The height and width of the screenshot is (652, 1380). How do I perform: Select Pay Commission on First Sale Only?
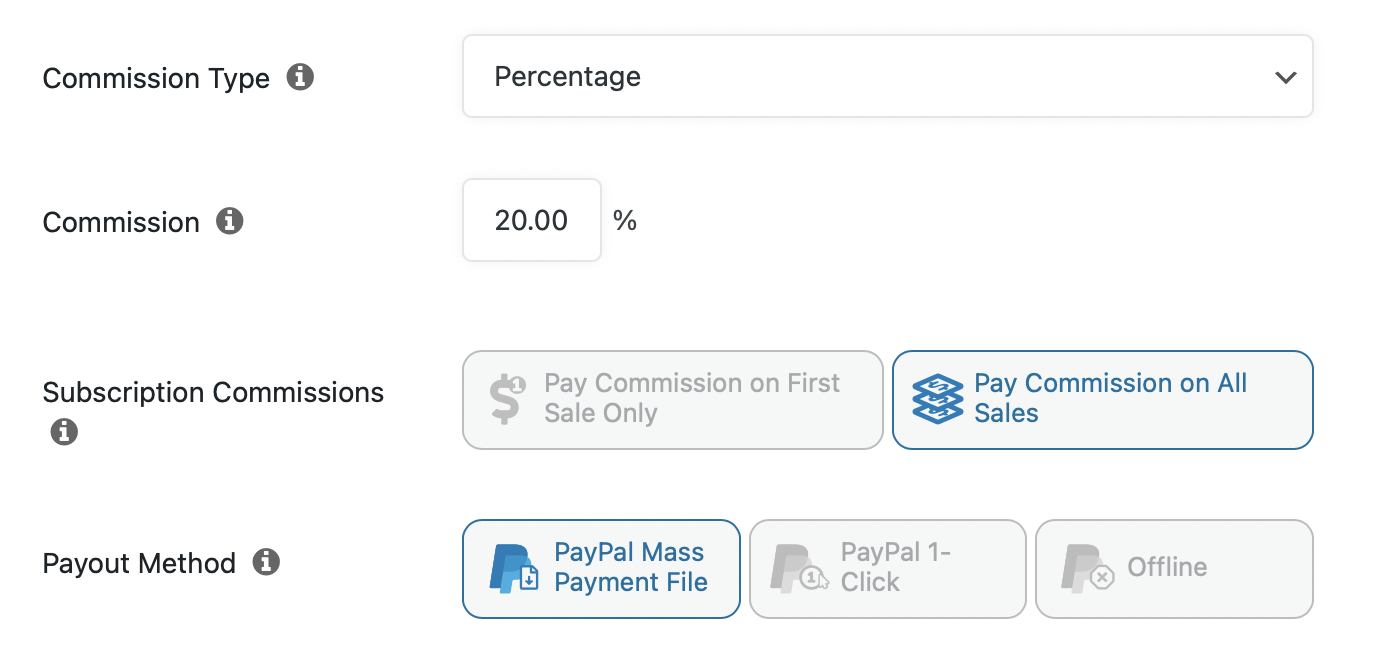[672, 399]
